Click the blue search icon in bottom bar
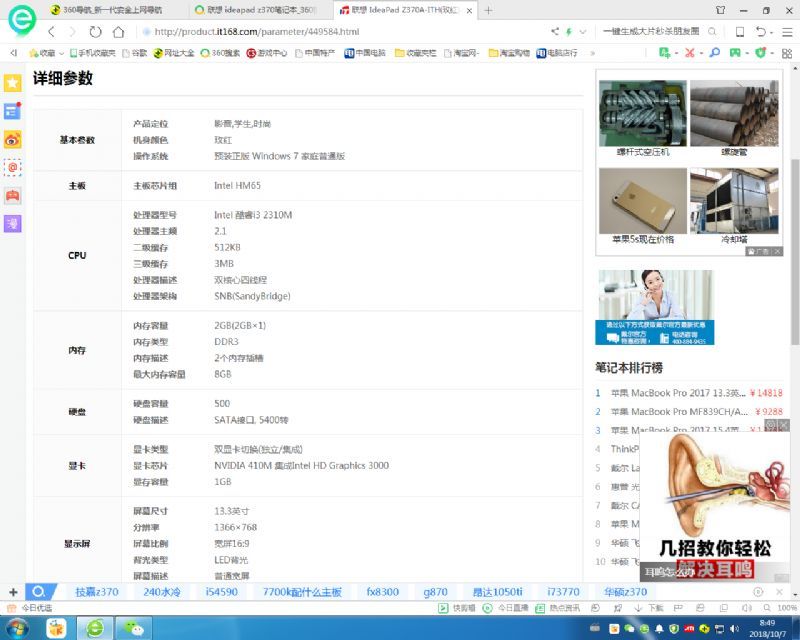The height and width of the screenshot is (640, 800). pos(39,592)
